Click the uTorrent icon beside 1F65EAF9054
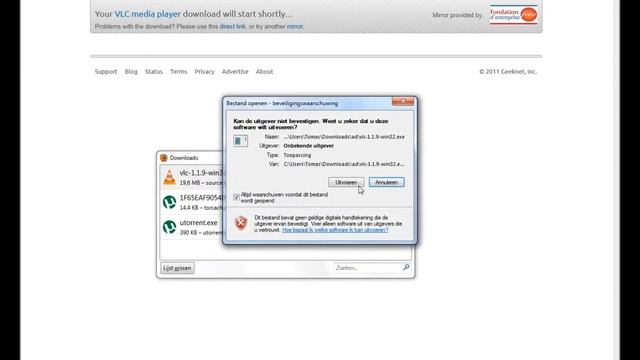This screenshot has width=640, height=360. [x=169, y=202]
